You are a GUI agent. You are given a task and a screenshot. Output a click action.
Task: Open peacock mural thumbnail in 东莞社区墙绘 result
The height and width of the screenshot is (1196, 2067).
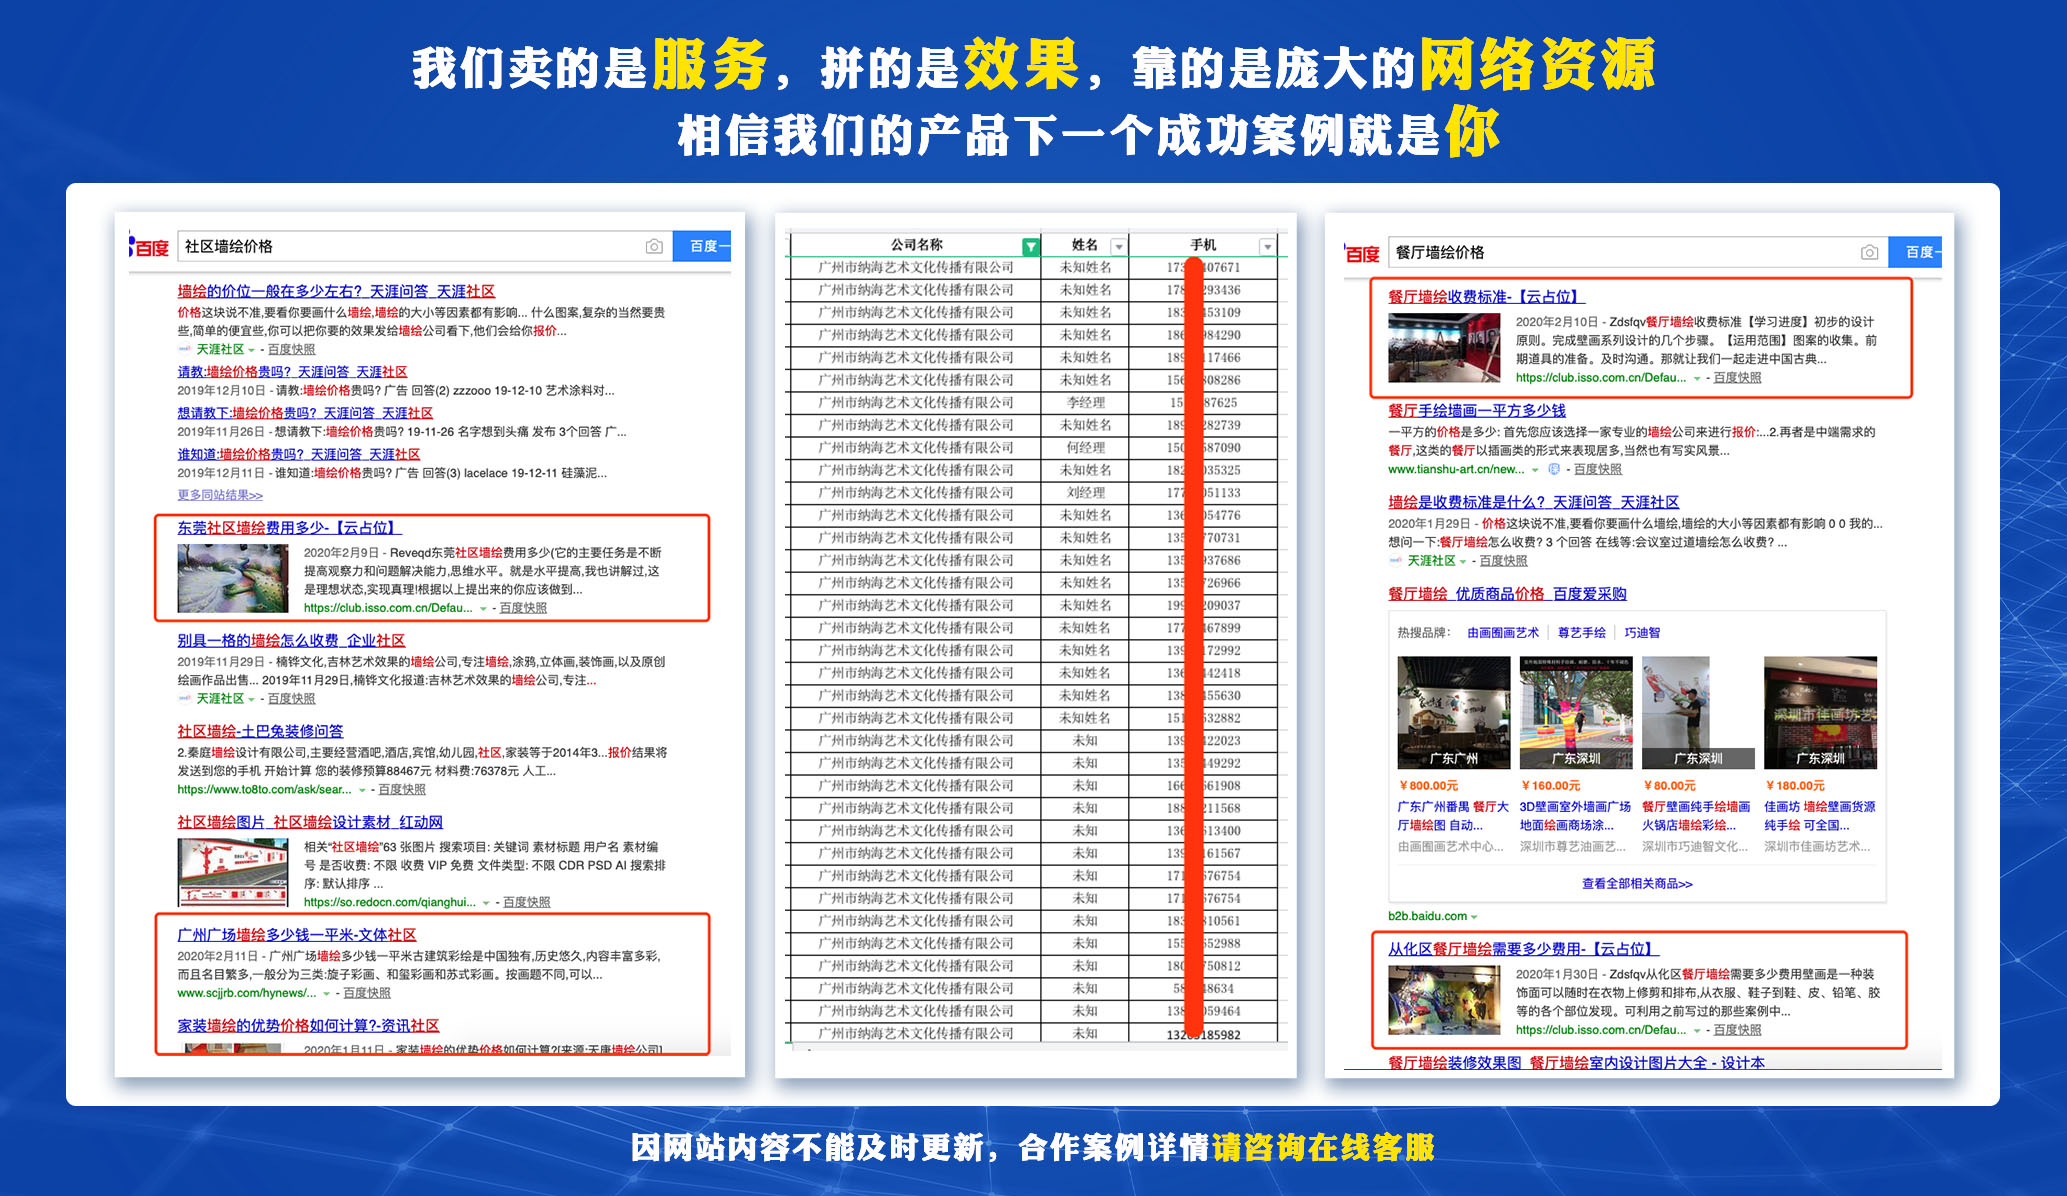coord(232,579)
